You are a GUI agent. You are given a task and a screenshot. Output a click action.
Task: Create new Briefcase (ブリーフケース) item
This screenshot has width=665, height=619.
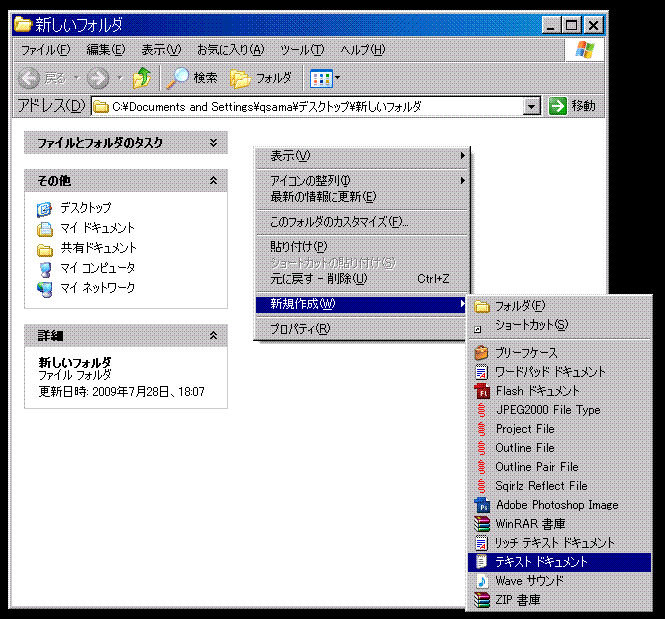(559, 353)
